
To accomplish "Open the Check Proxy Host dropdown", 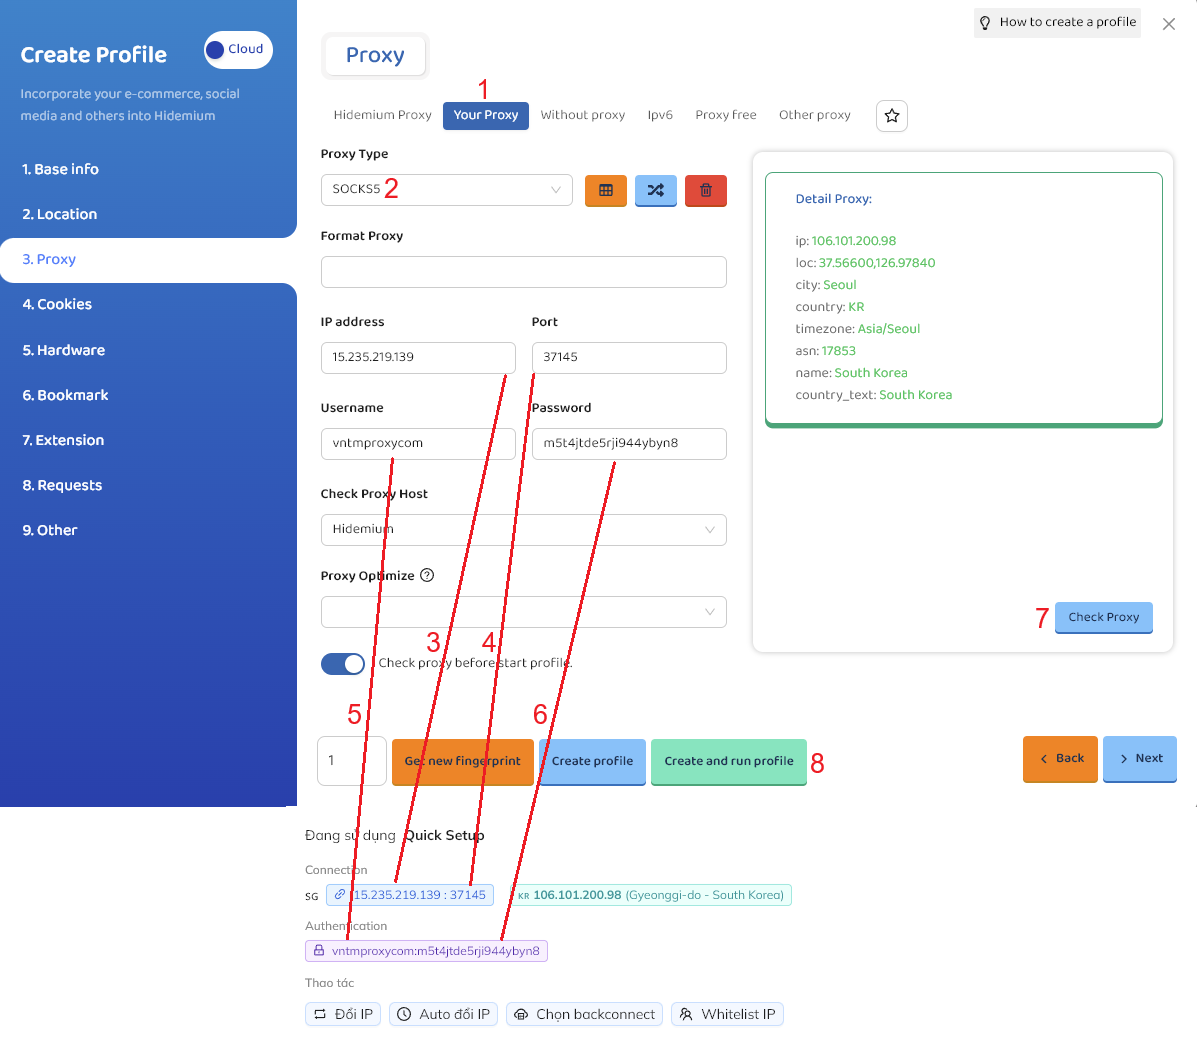I will [523, 530].
